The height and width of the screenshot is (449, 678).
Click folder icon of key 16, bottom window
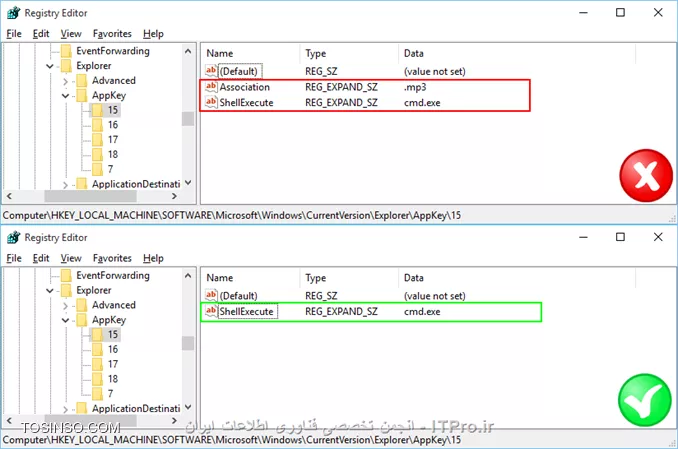click(x=98, y=350)
